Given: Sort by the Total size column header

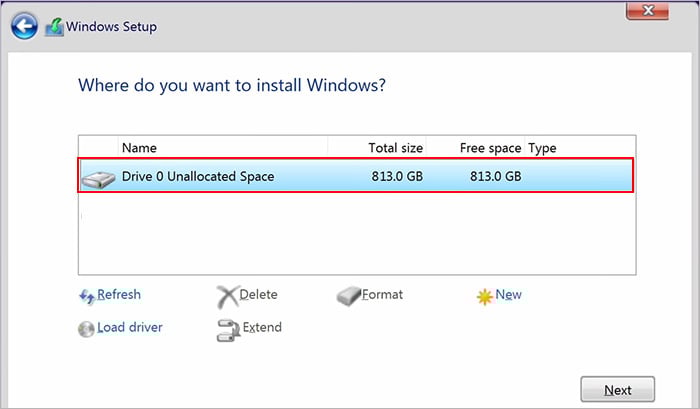Looking at the screenshot, I should (397, 148).
